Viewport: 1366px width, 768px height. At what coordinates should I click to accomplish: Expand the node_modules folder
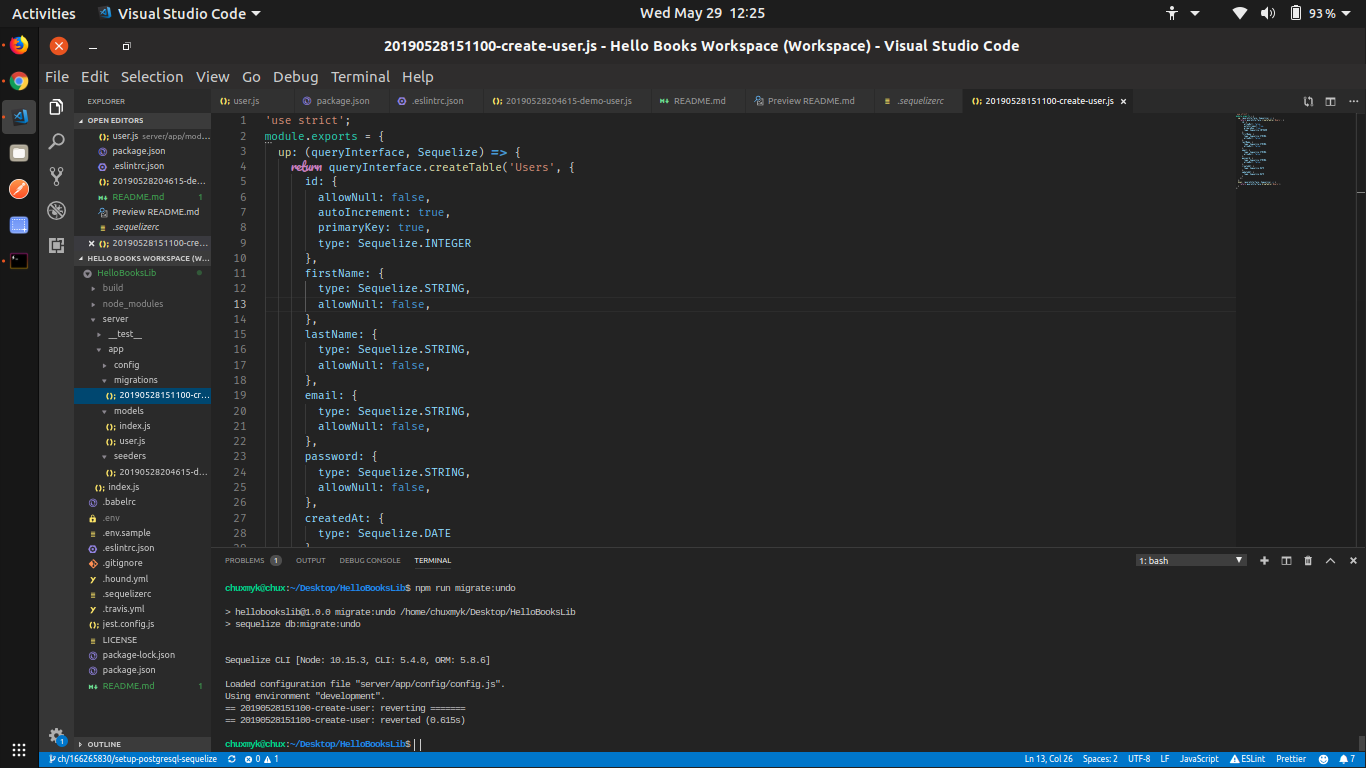142,304
